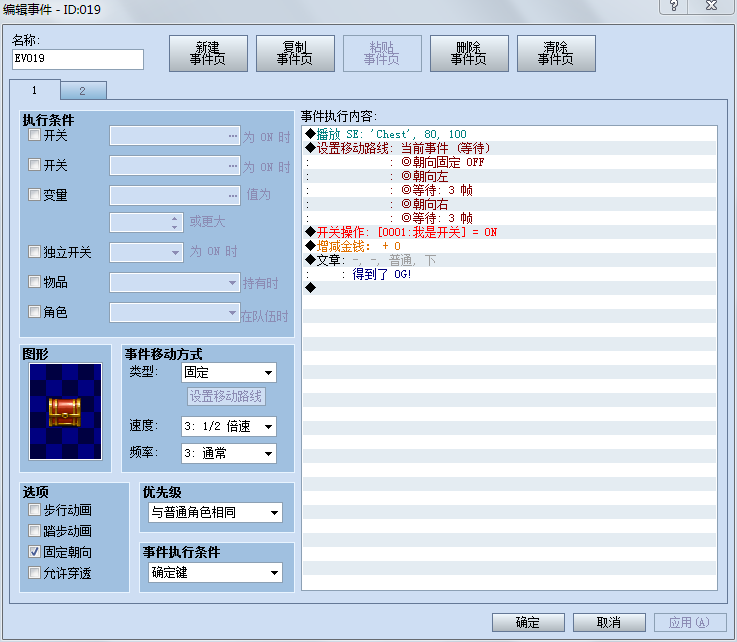Open the 速度 speed dropdown
The height and width of the screenshot is (642, 737).
(x=229, y=427)
